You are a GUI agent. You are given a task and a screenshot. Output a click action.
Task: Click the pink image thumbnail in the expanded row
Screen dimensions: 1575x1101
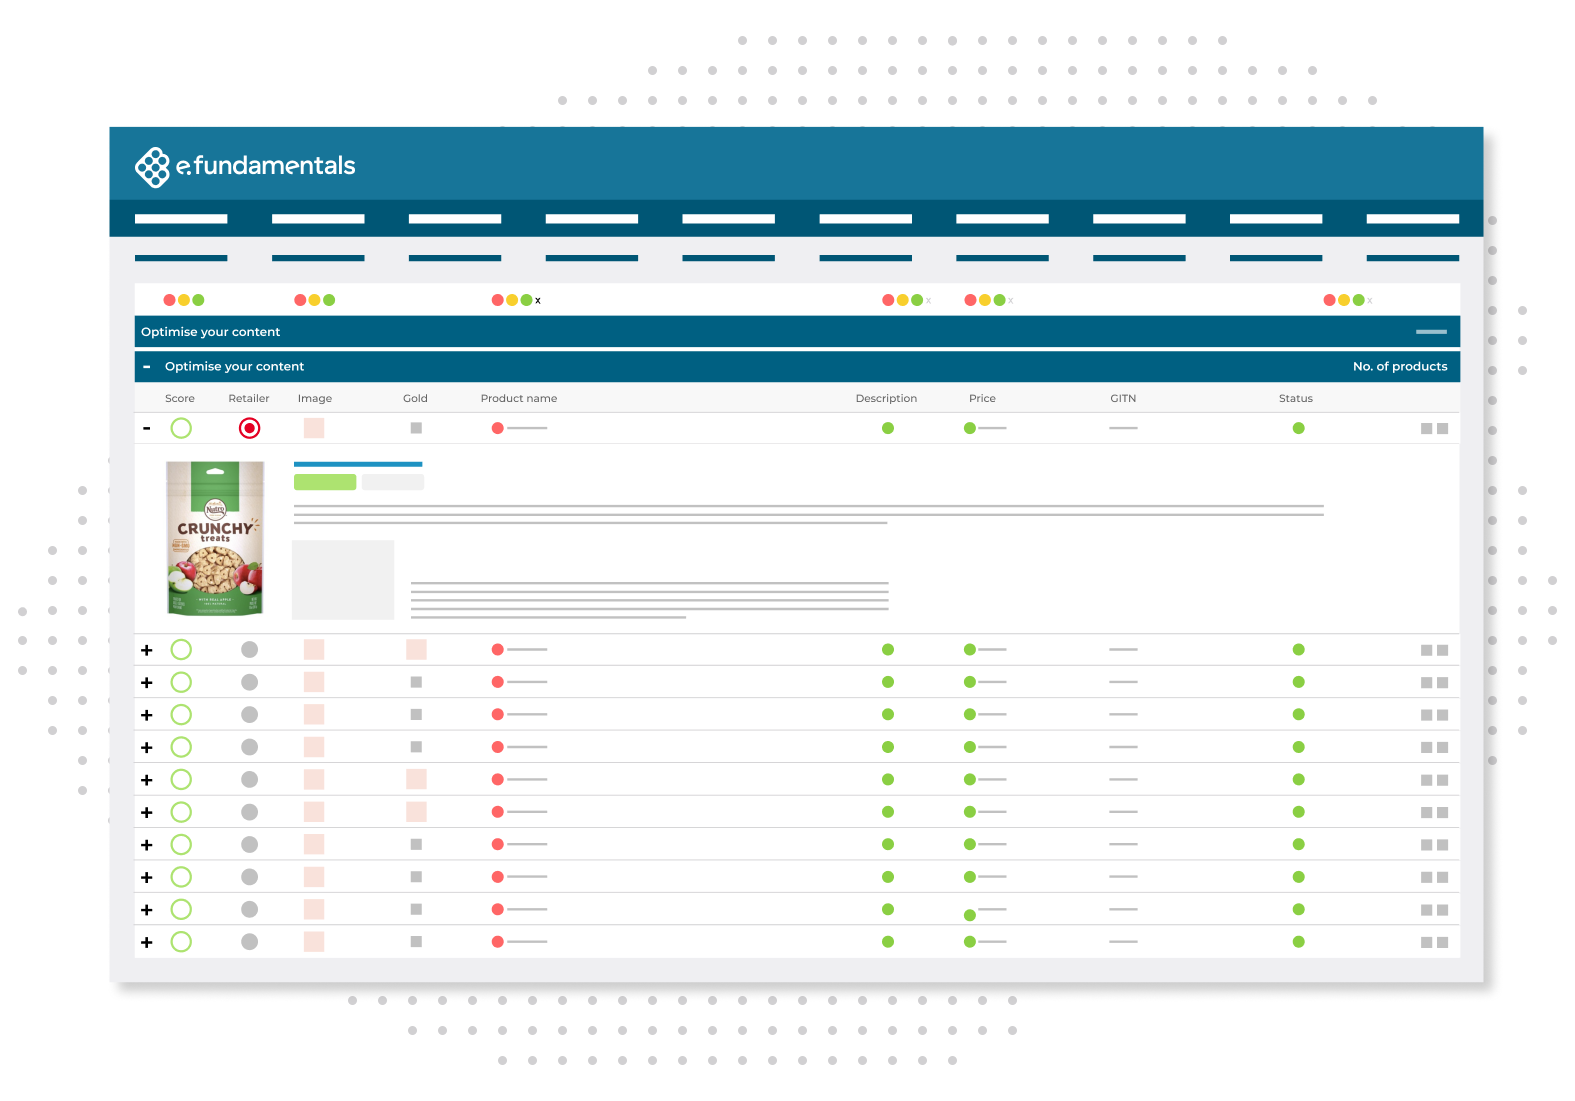[314, 428]
